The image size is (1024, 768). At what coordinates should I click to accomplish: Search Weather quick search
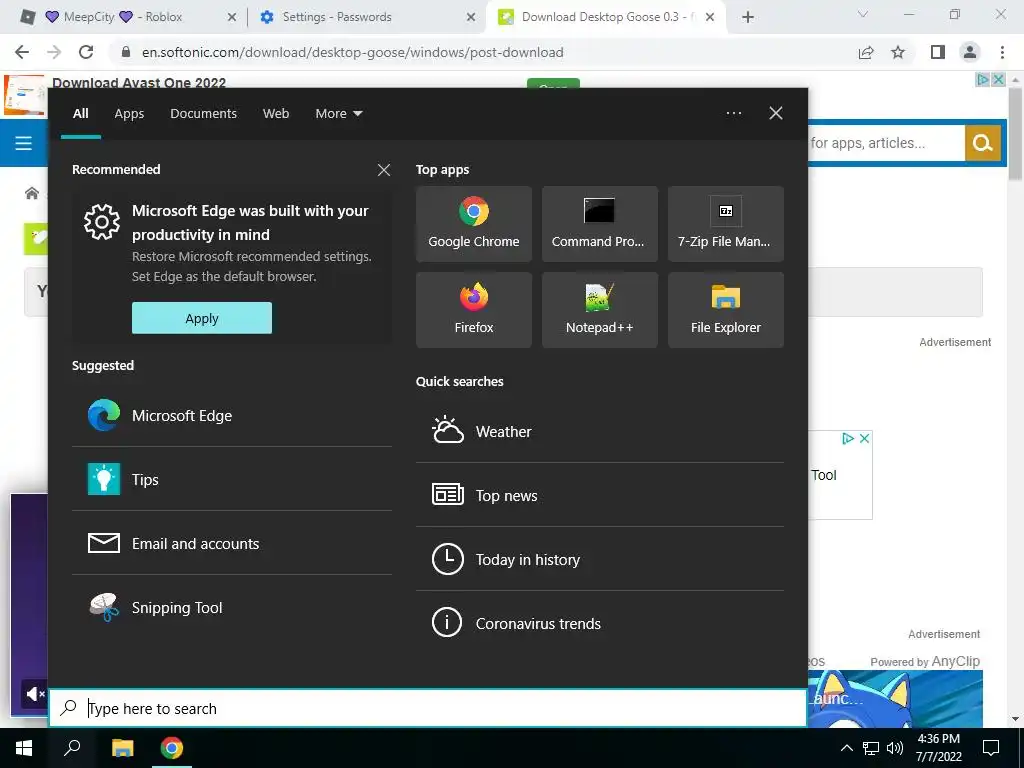click(x=600, y=431)
